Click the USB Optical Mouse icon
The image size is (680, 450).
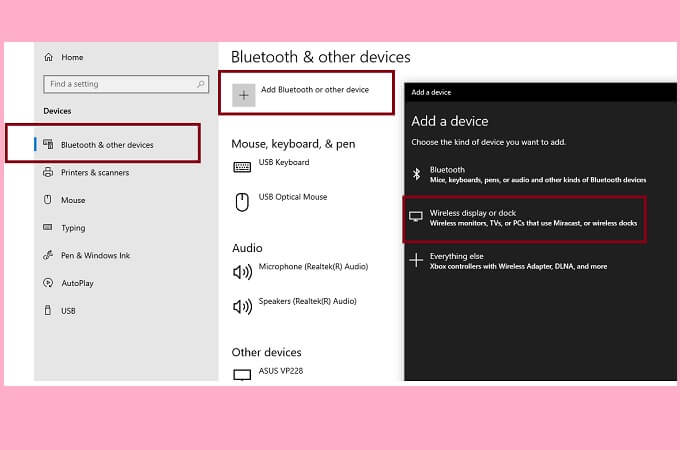[242, 202]
